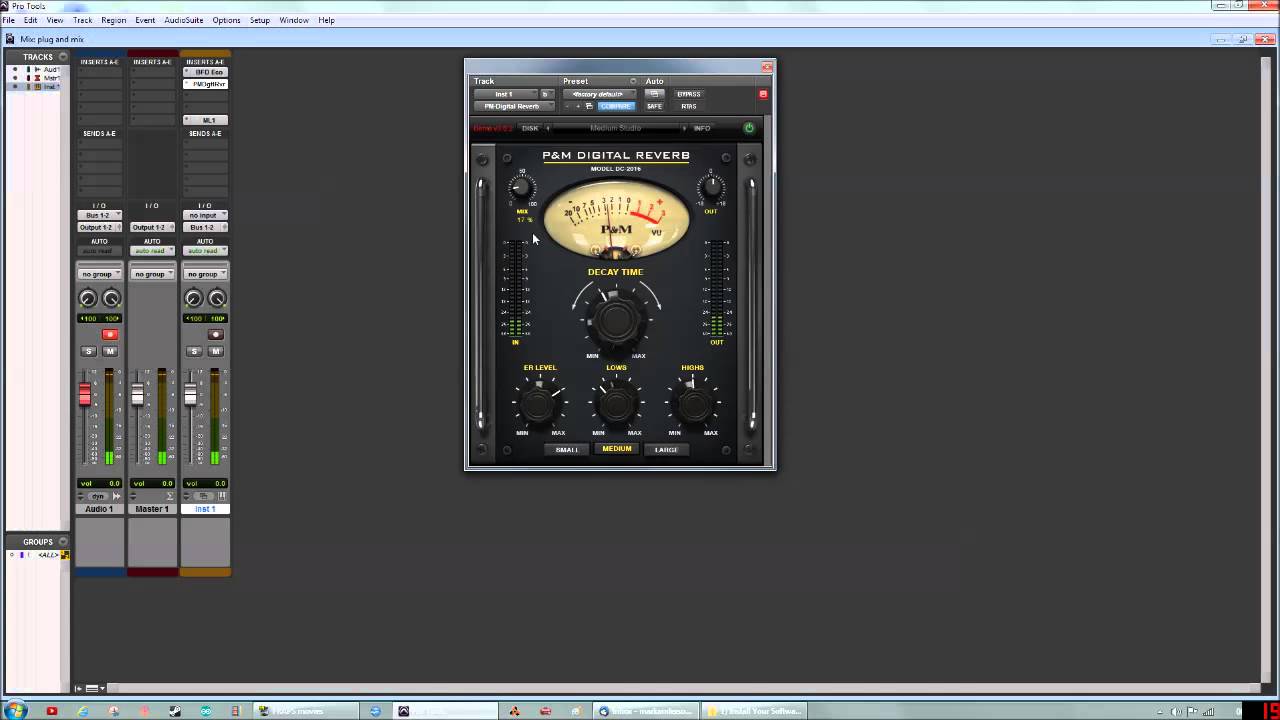Open Inst 1 no input selector
Screen dimensions: 1280x720
coord(205,215)
